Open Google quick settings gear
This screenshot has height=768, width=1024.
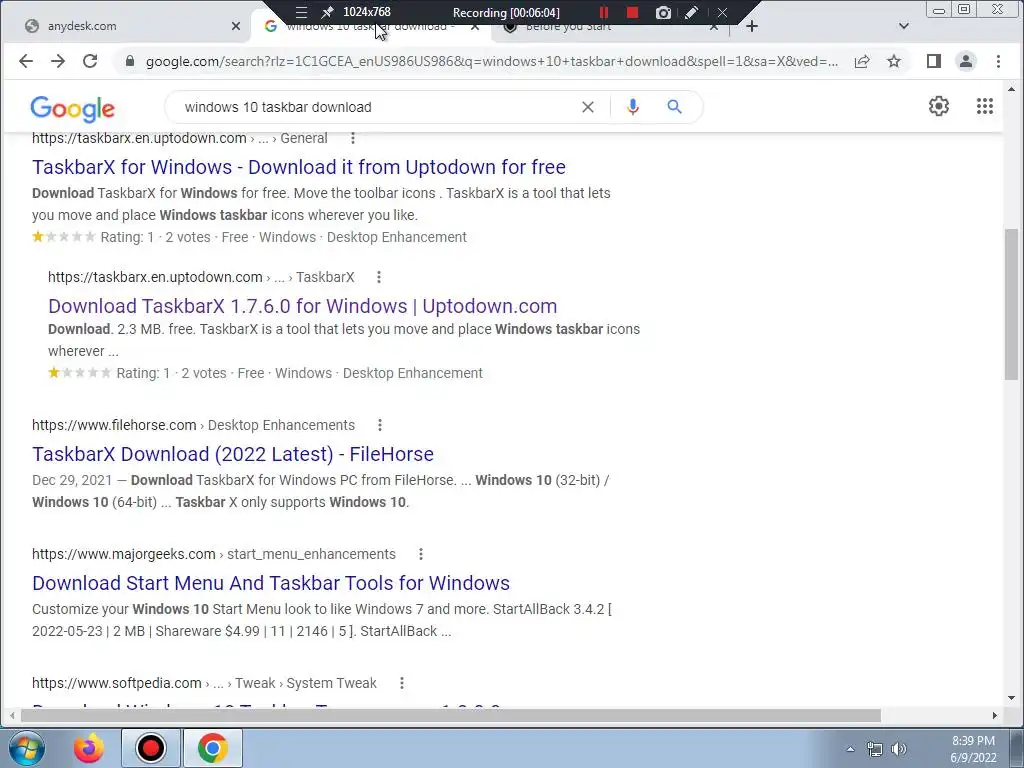[x=938, y=106]
